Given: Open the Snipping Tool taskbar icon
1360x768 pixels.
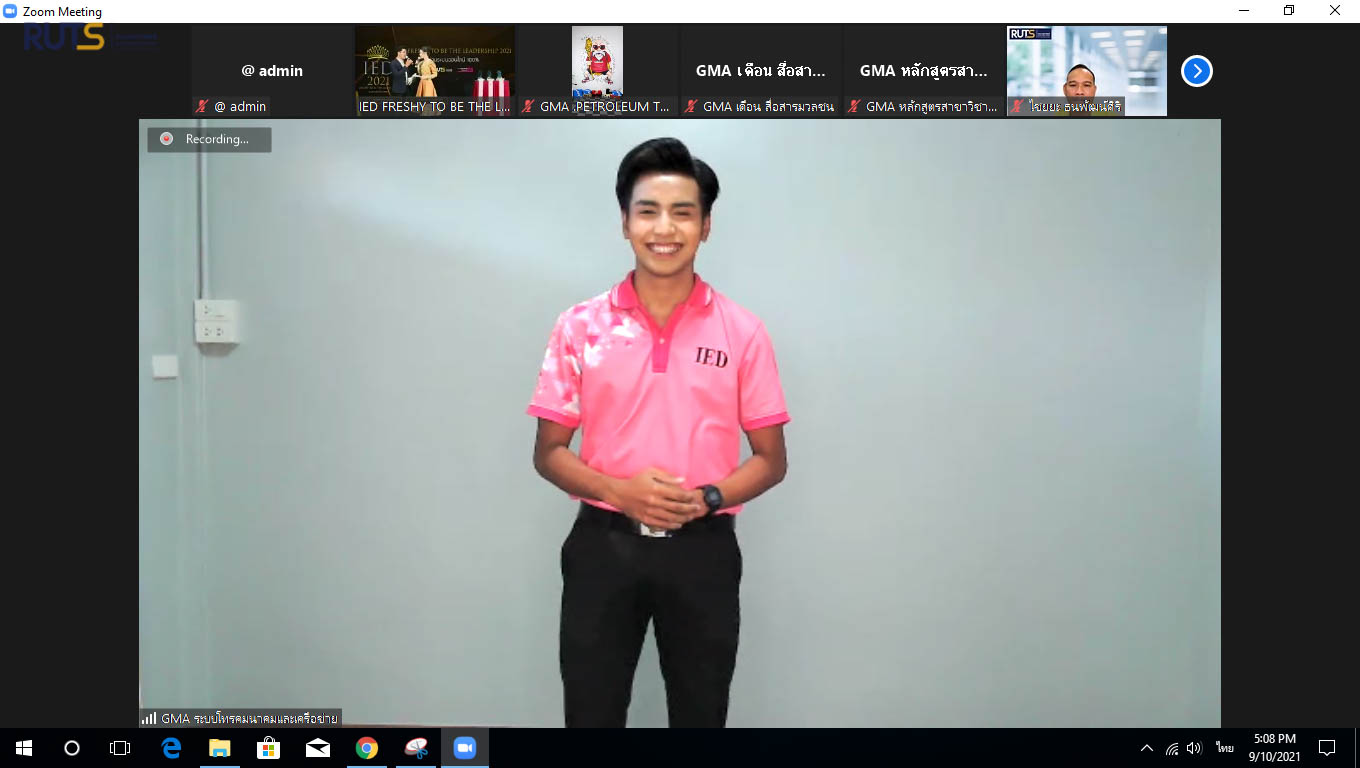Looking at the screenshot, I should click(416, 748).
